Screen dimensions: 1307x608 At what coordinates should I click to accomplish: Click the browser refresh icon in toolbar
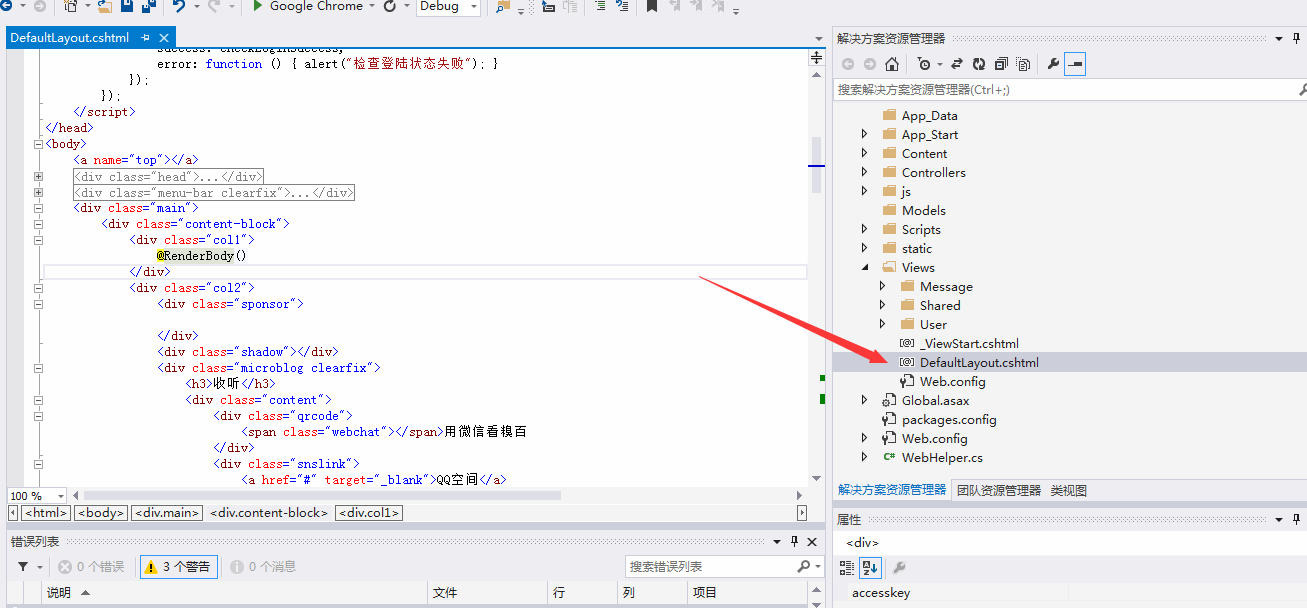[x=390, y=7]
